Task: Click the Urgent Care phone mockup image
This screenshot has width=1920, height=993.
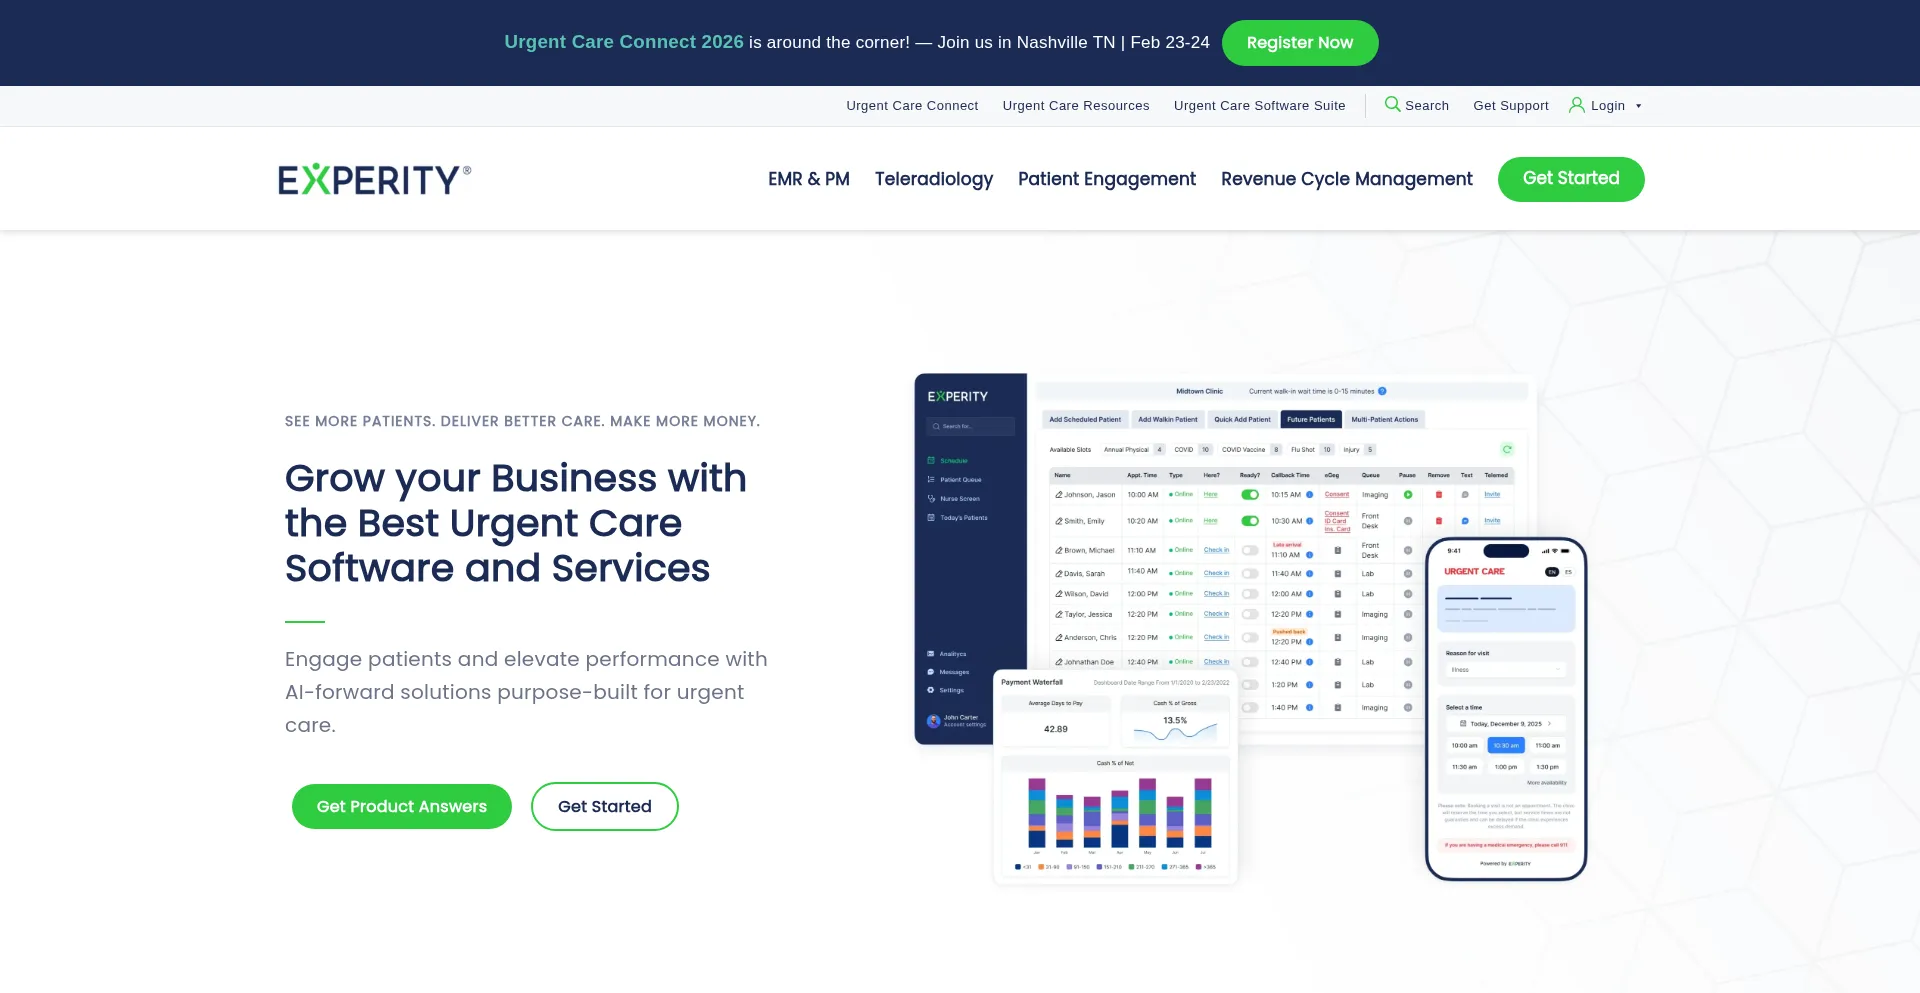Action: (1505, 709)
